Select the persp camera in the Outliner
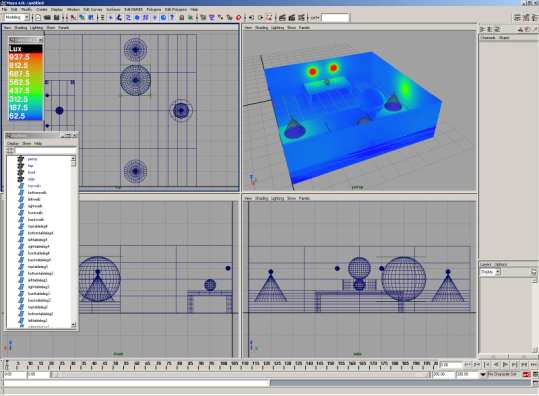The height and width of the screenshot is (396, 539). (32, 159)
